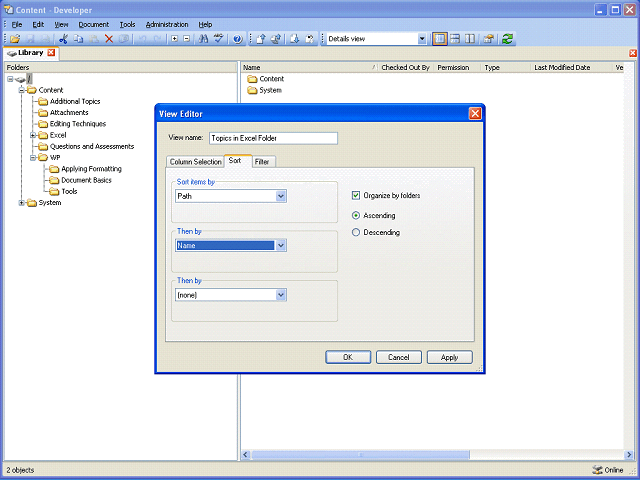The height and width of the screenshot is (480, 640).
Task: Open the File menu
Action: coord(17,24)
